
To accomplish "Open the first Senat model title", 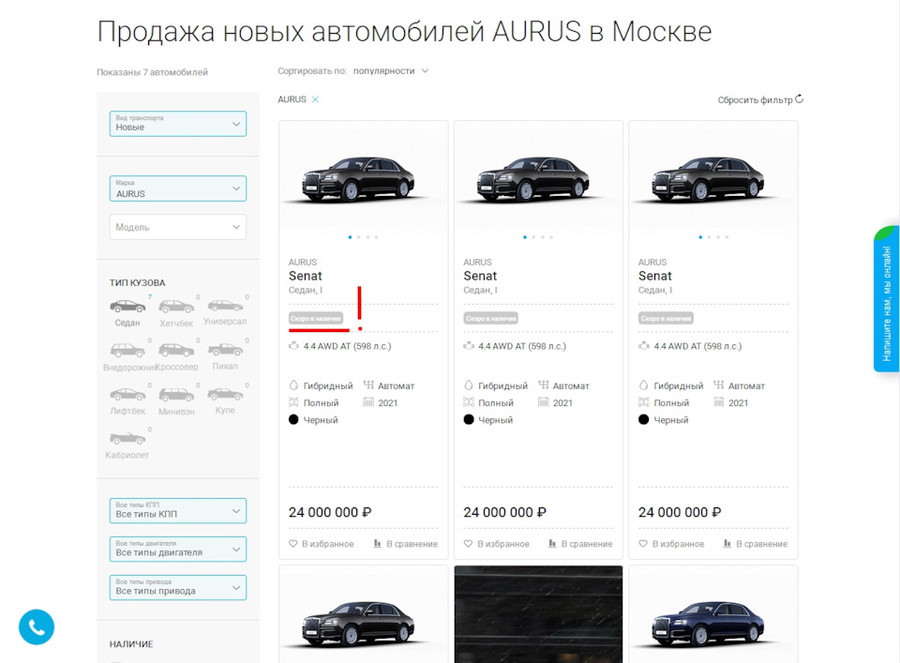I will [x=305, y=276].
